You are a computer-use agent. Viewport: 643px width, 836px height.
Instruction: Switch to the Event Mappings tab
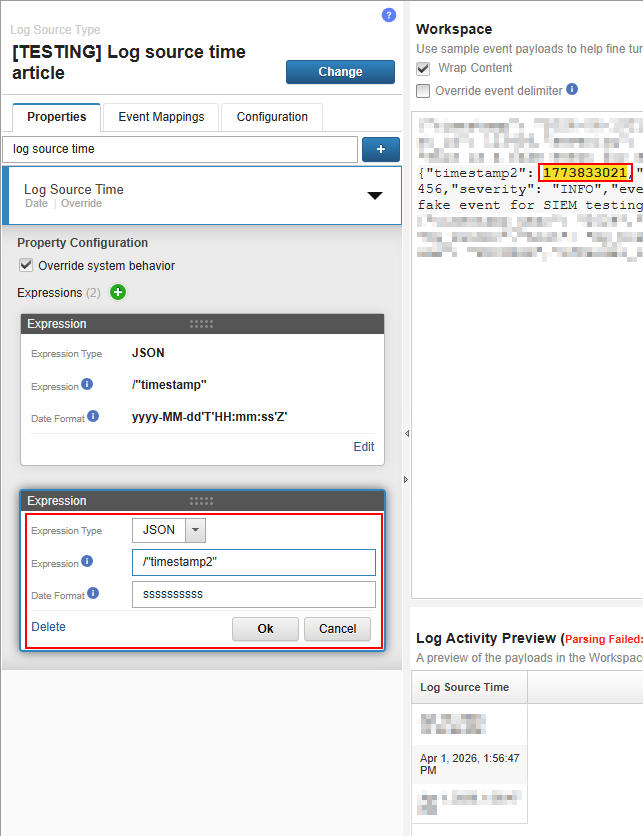pos(161,117)
